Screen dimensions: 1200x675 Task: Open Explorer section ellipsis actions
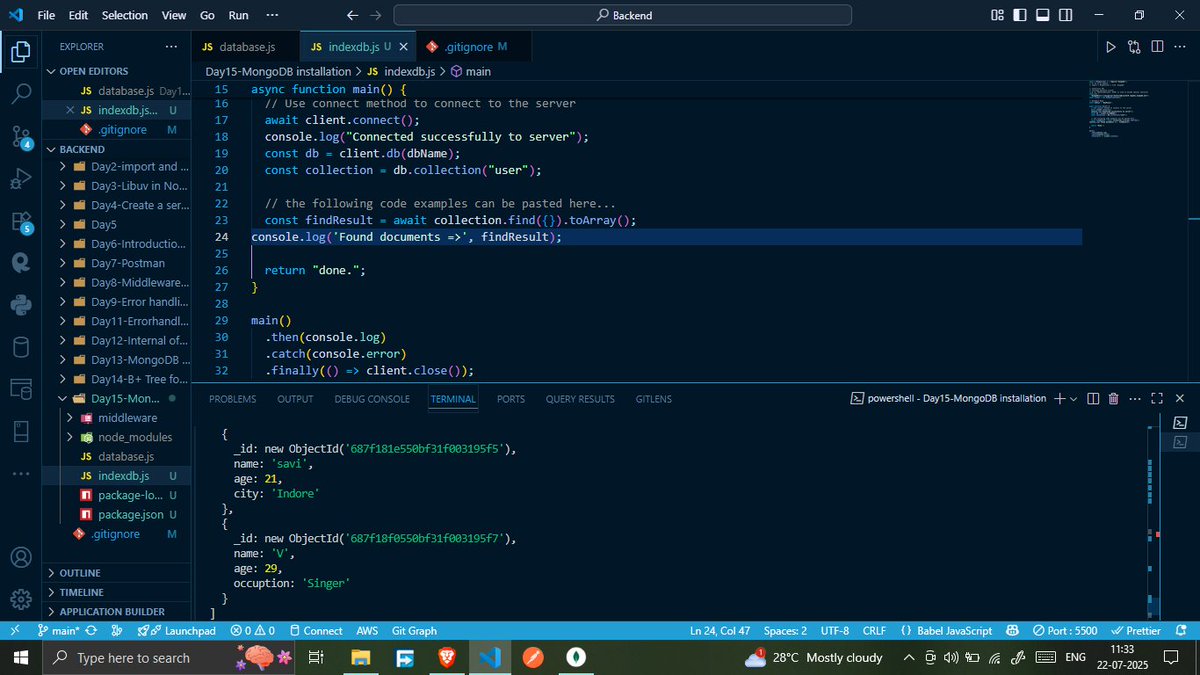tap(172, 47)
